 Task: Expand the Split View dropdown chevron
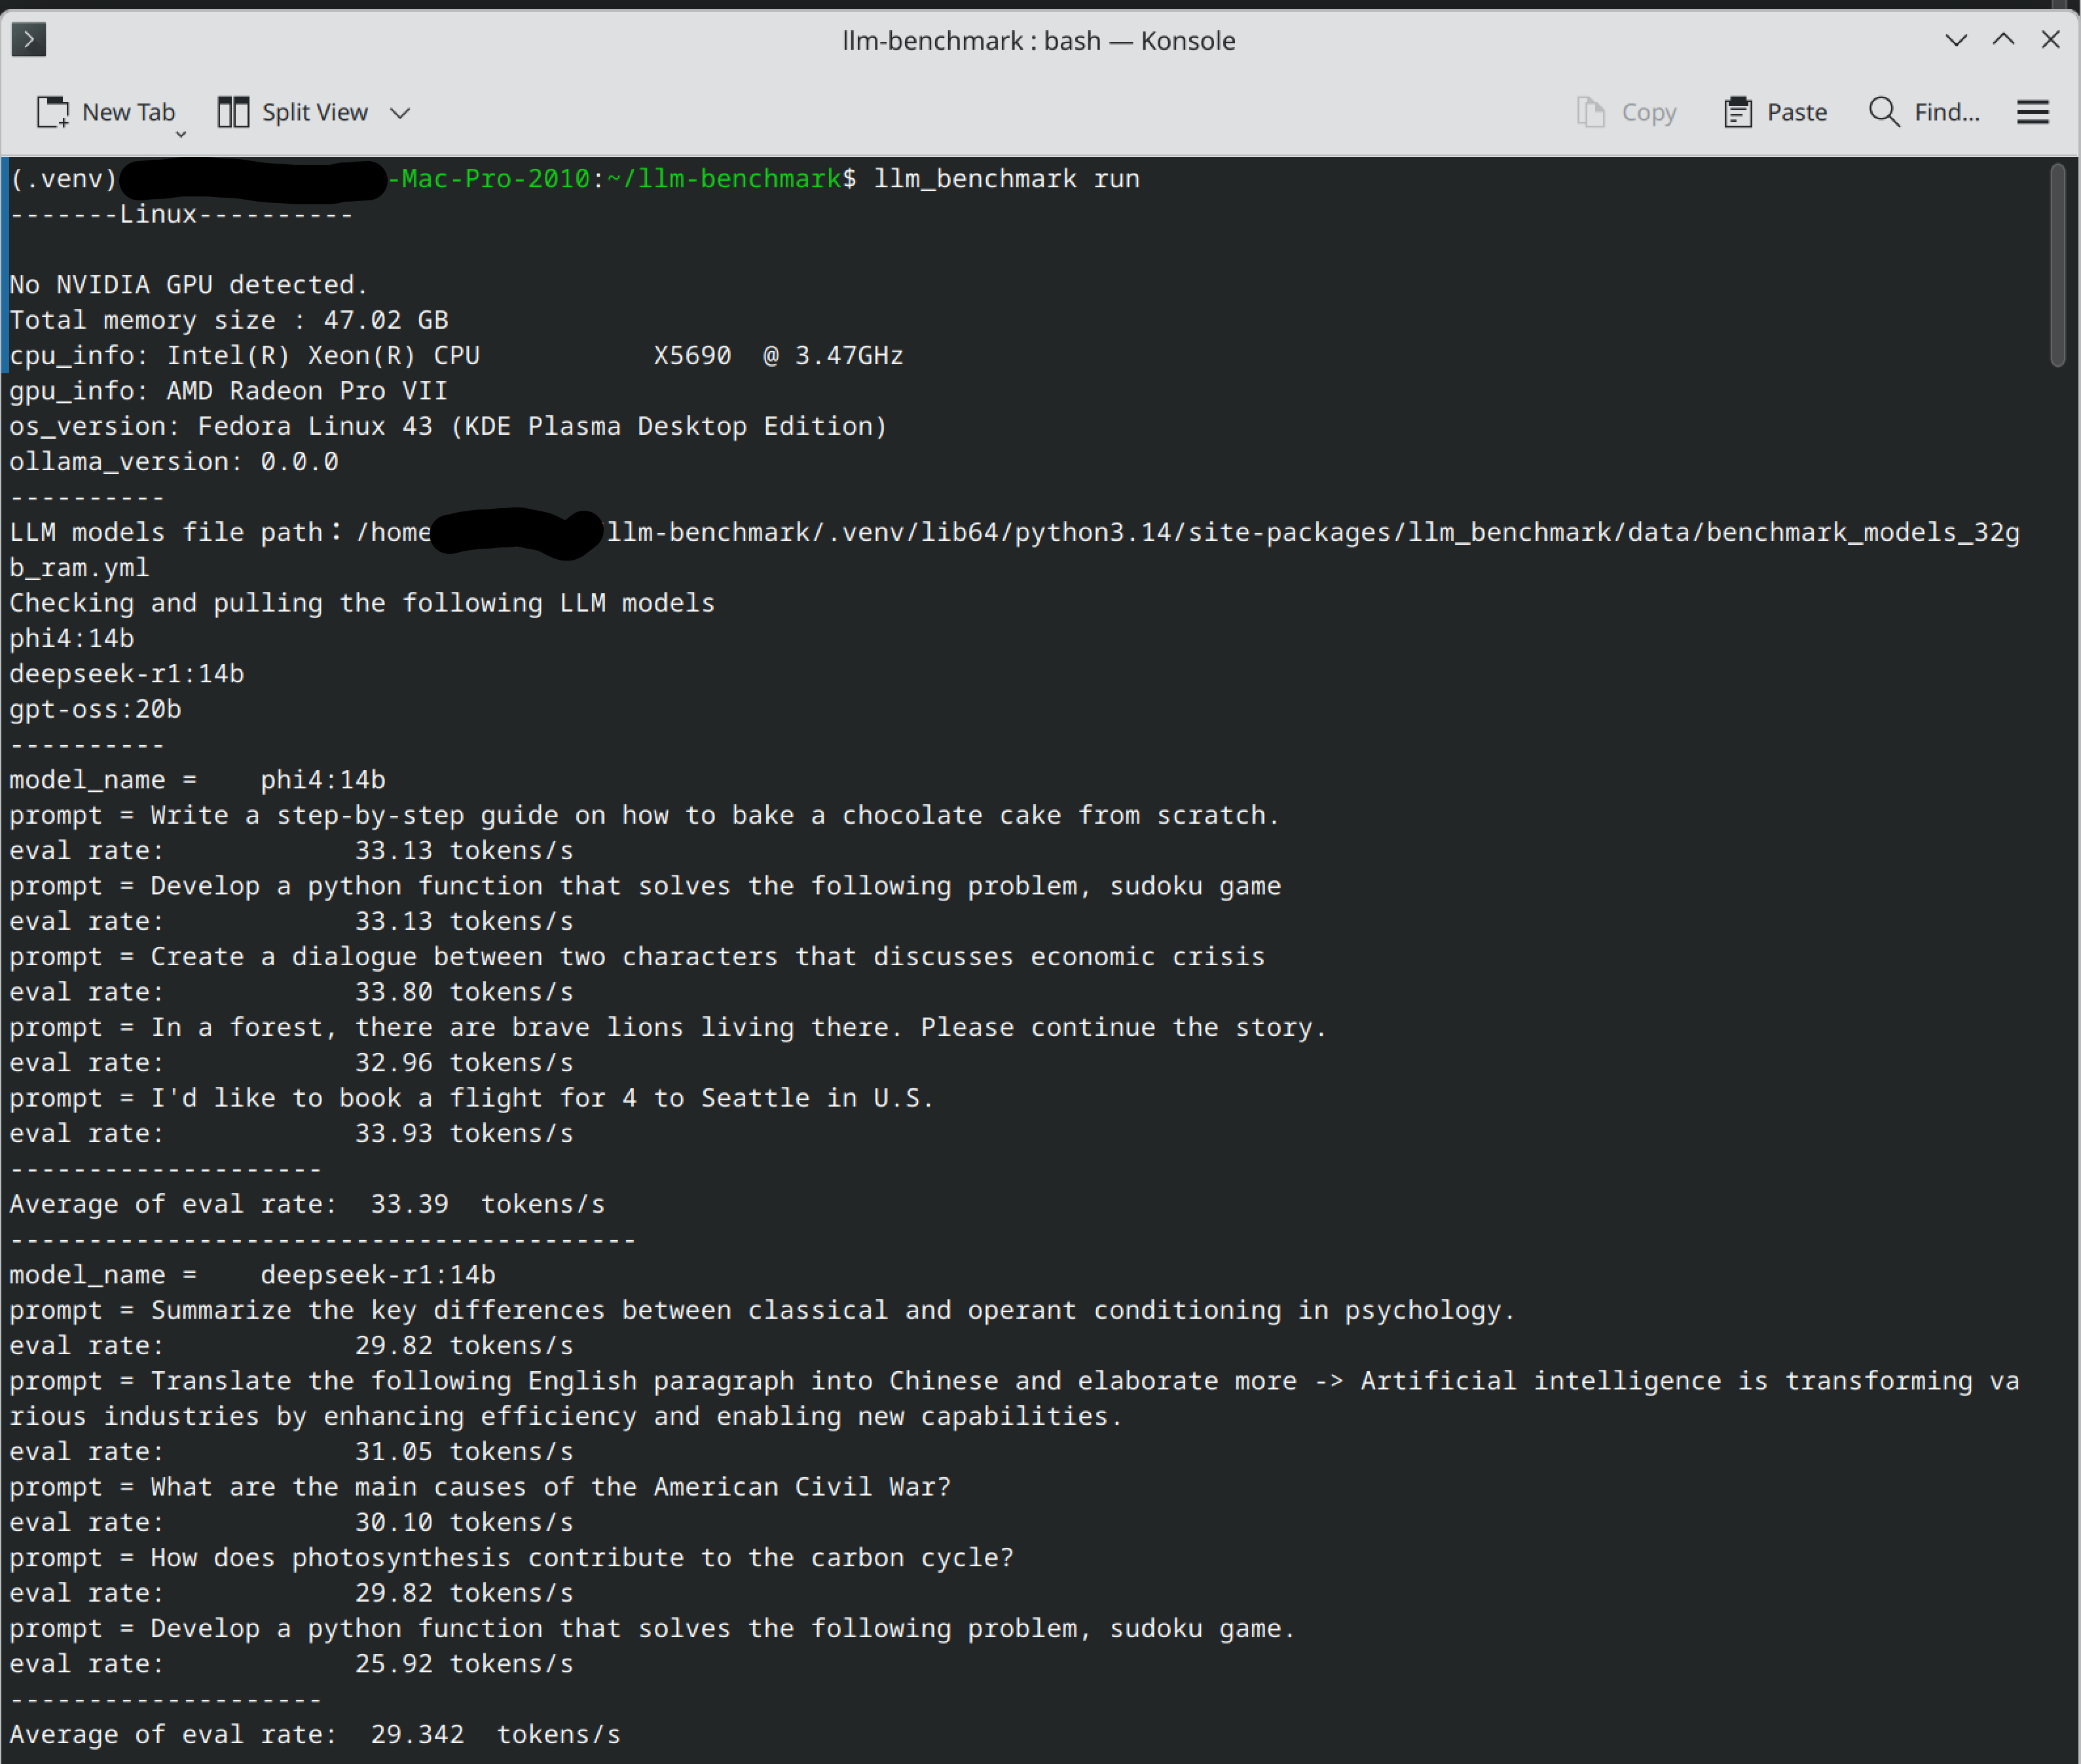pyautogui.click(x=400, y=113)
